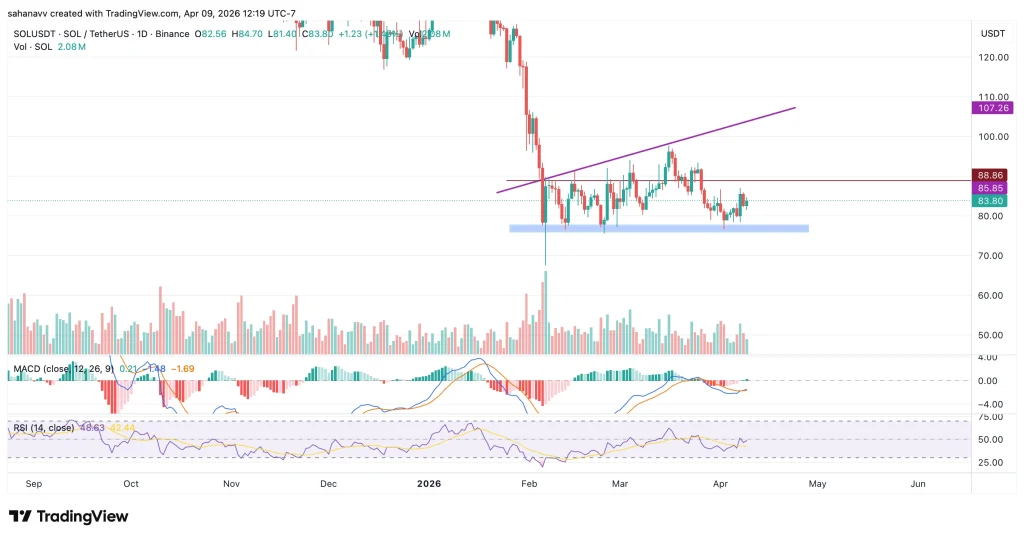Screen dimensions: 1024x539
Task: Click the May label on time axis
Action: (x=817, y=483)
